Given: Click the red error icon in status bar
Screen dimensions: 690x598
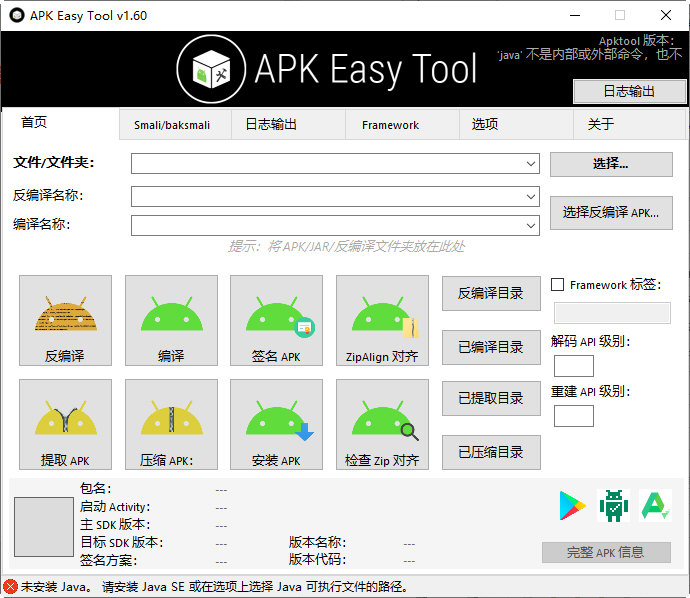Looking at the screenshot, I should pos(11,587).
